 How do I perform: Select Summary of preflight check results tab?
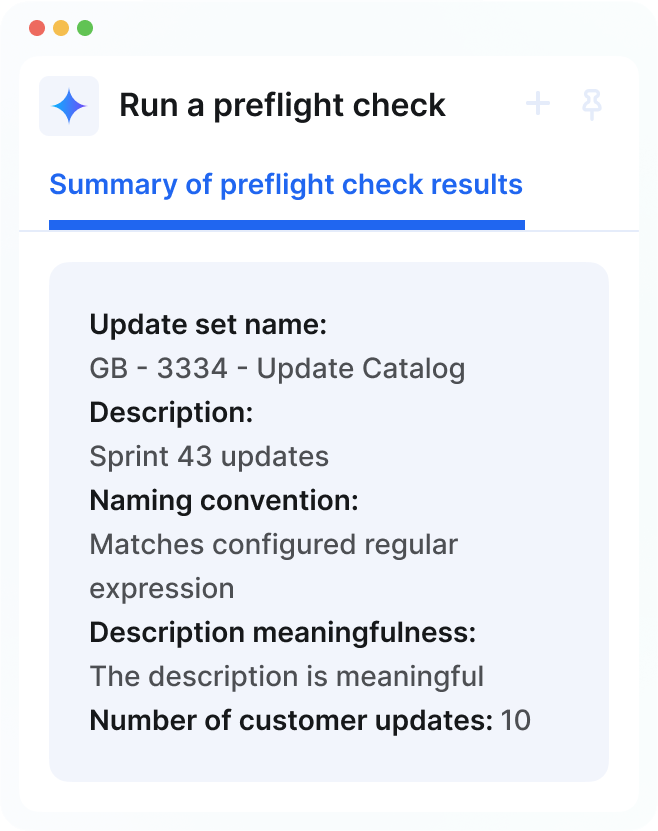[x=286, y=185]
